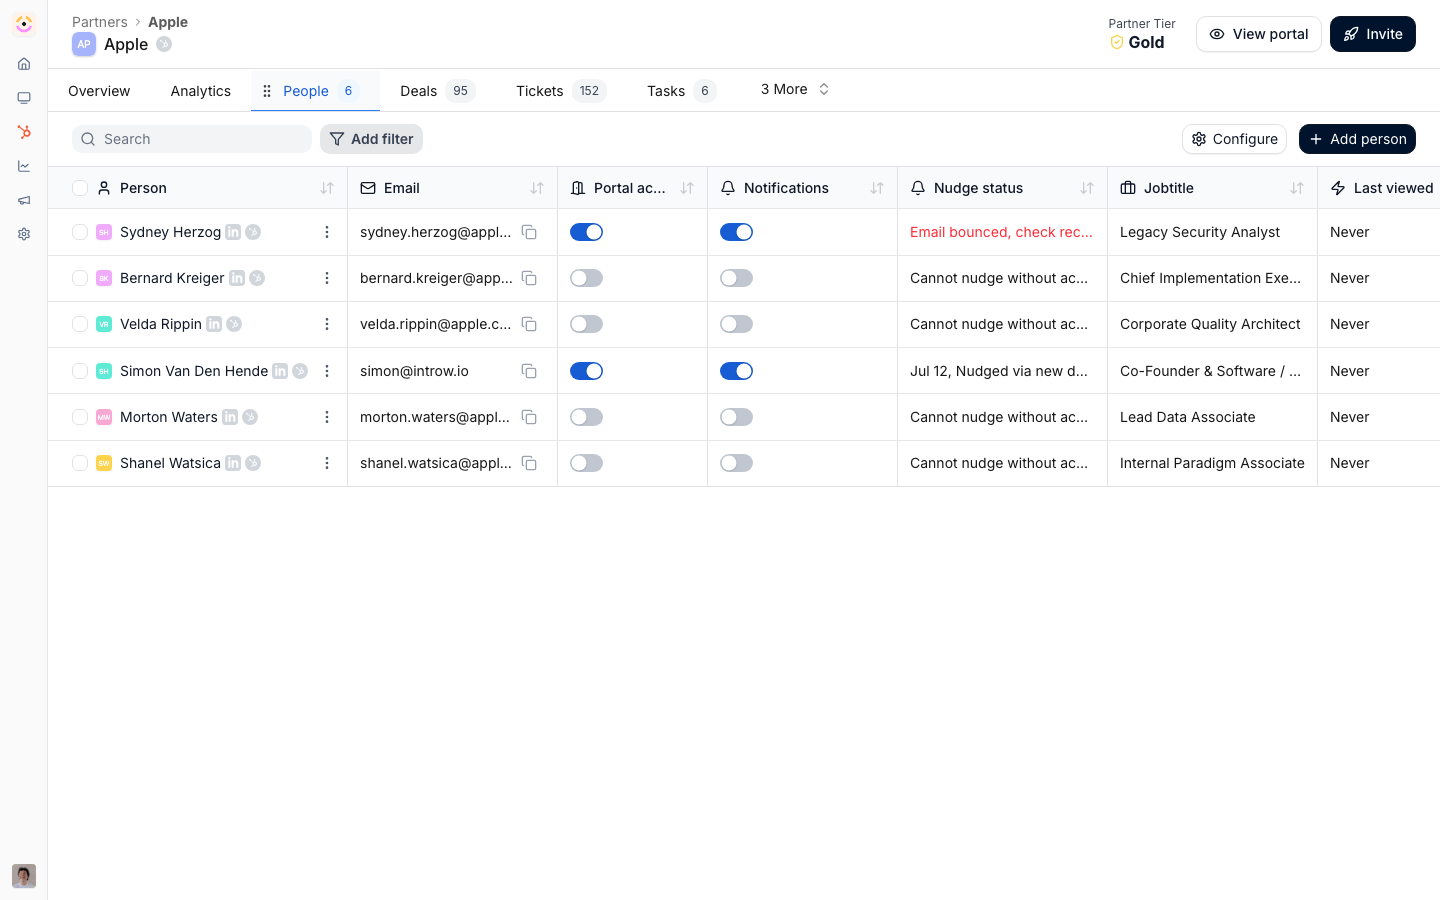Viewport: 1440px width, 900px height.
Task: Open Velda Rippin's LinkedIn icon
Action: (x=214, y=324)
